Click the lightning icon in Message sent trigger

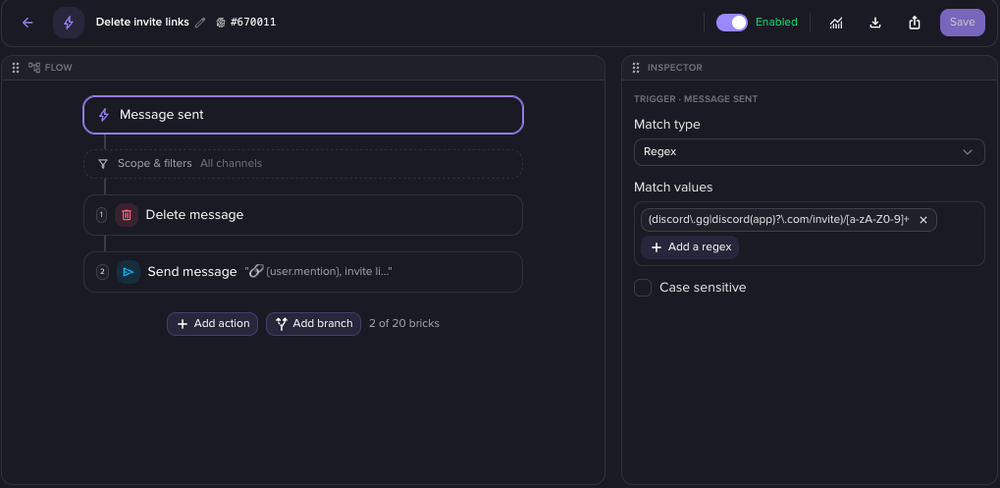coord(103,115)
